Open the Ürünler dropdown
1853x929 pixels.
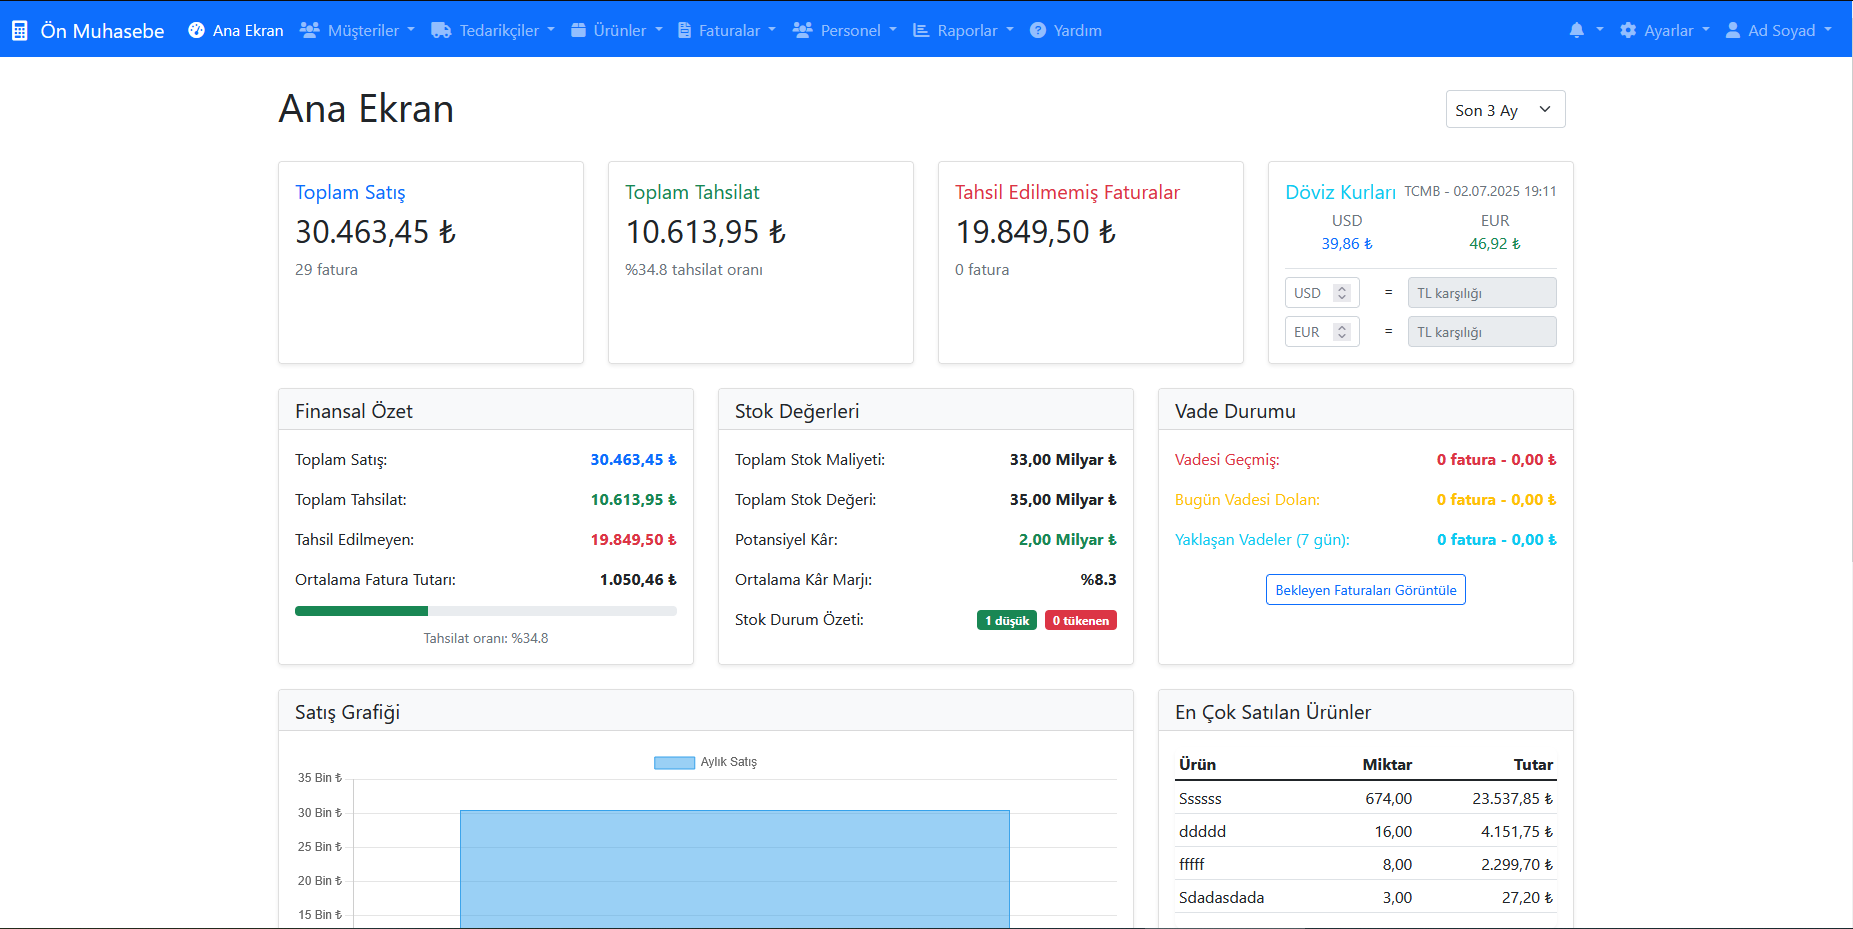tap(616, 30)
